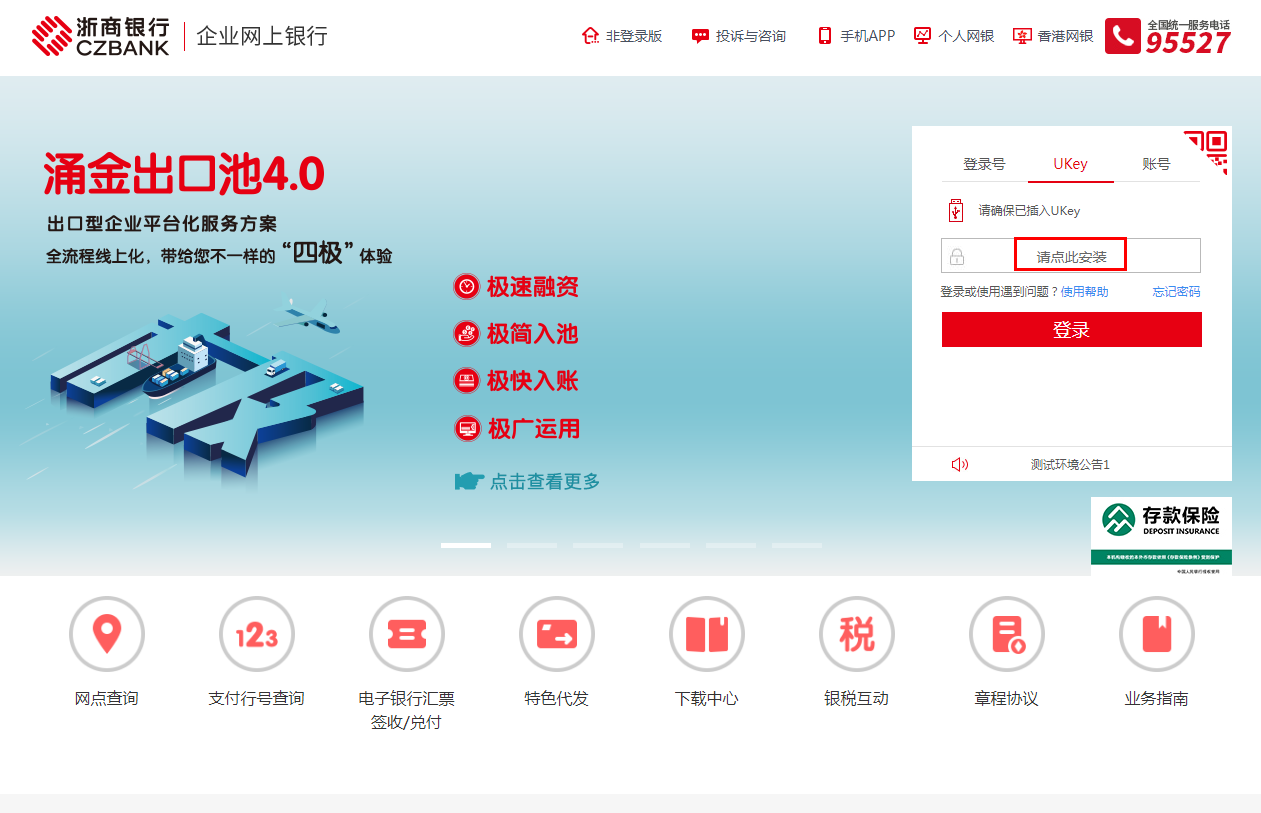This screenshot has width=1261, height=813.
Task: Open 下载中心 via the book icon
Action: point(707,634)
